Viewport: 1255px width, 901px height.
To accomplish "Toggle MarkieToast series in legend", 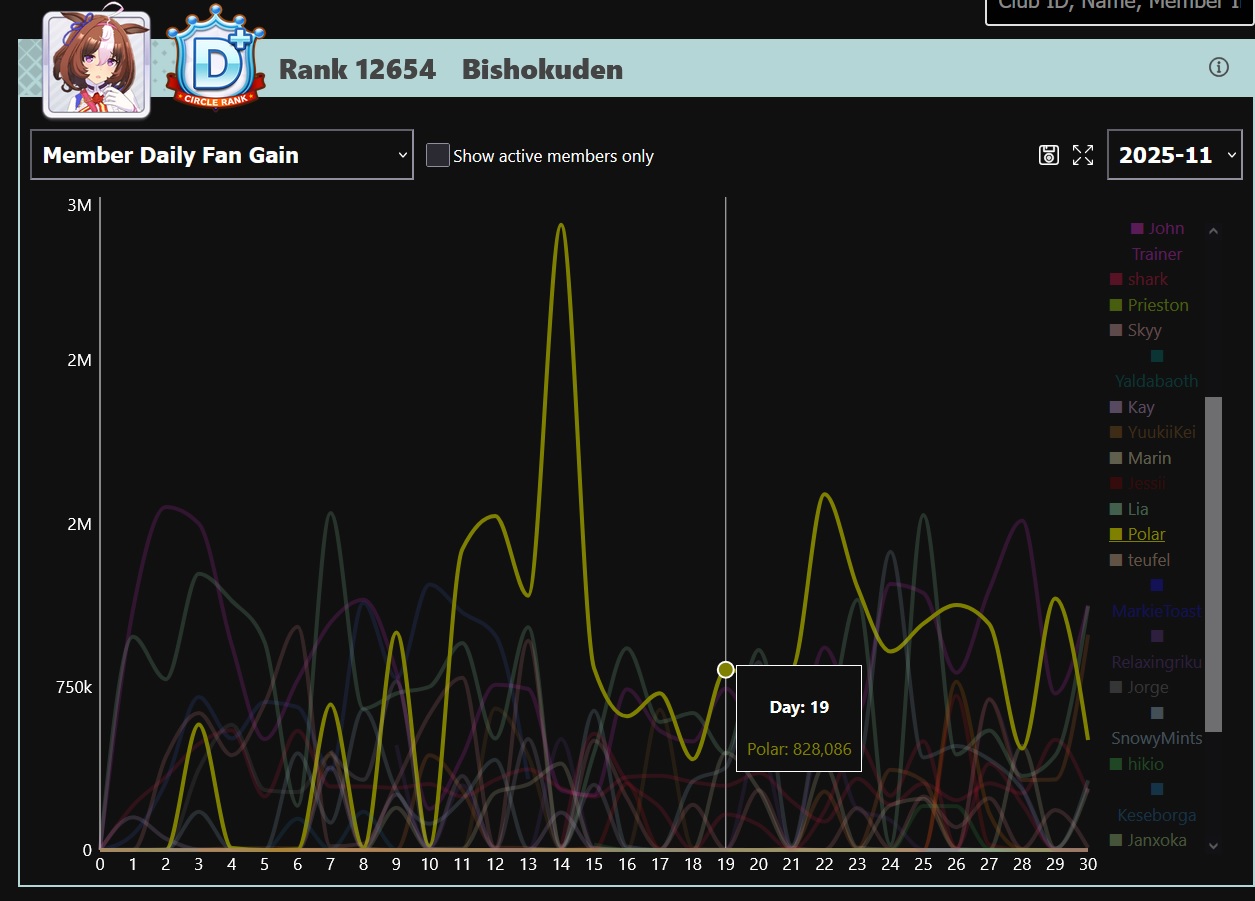I will 1157,598.
